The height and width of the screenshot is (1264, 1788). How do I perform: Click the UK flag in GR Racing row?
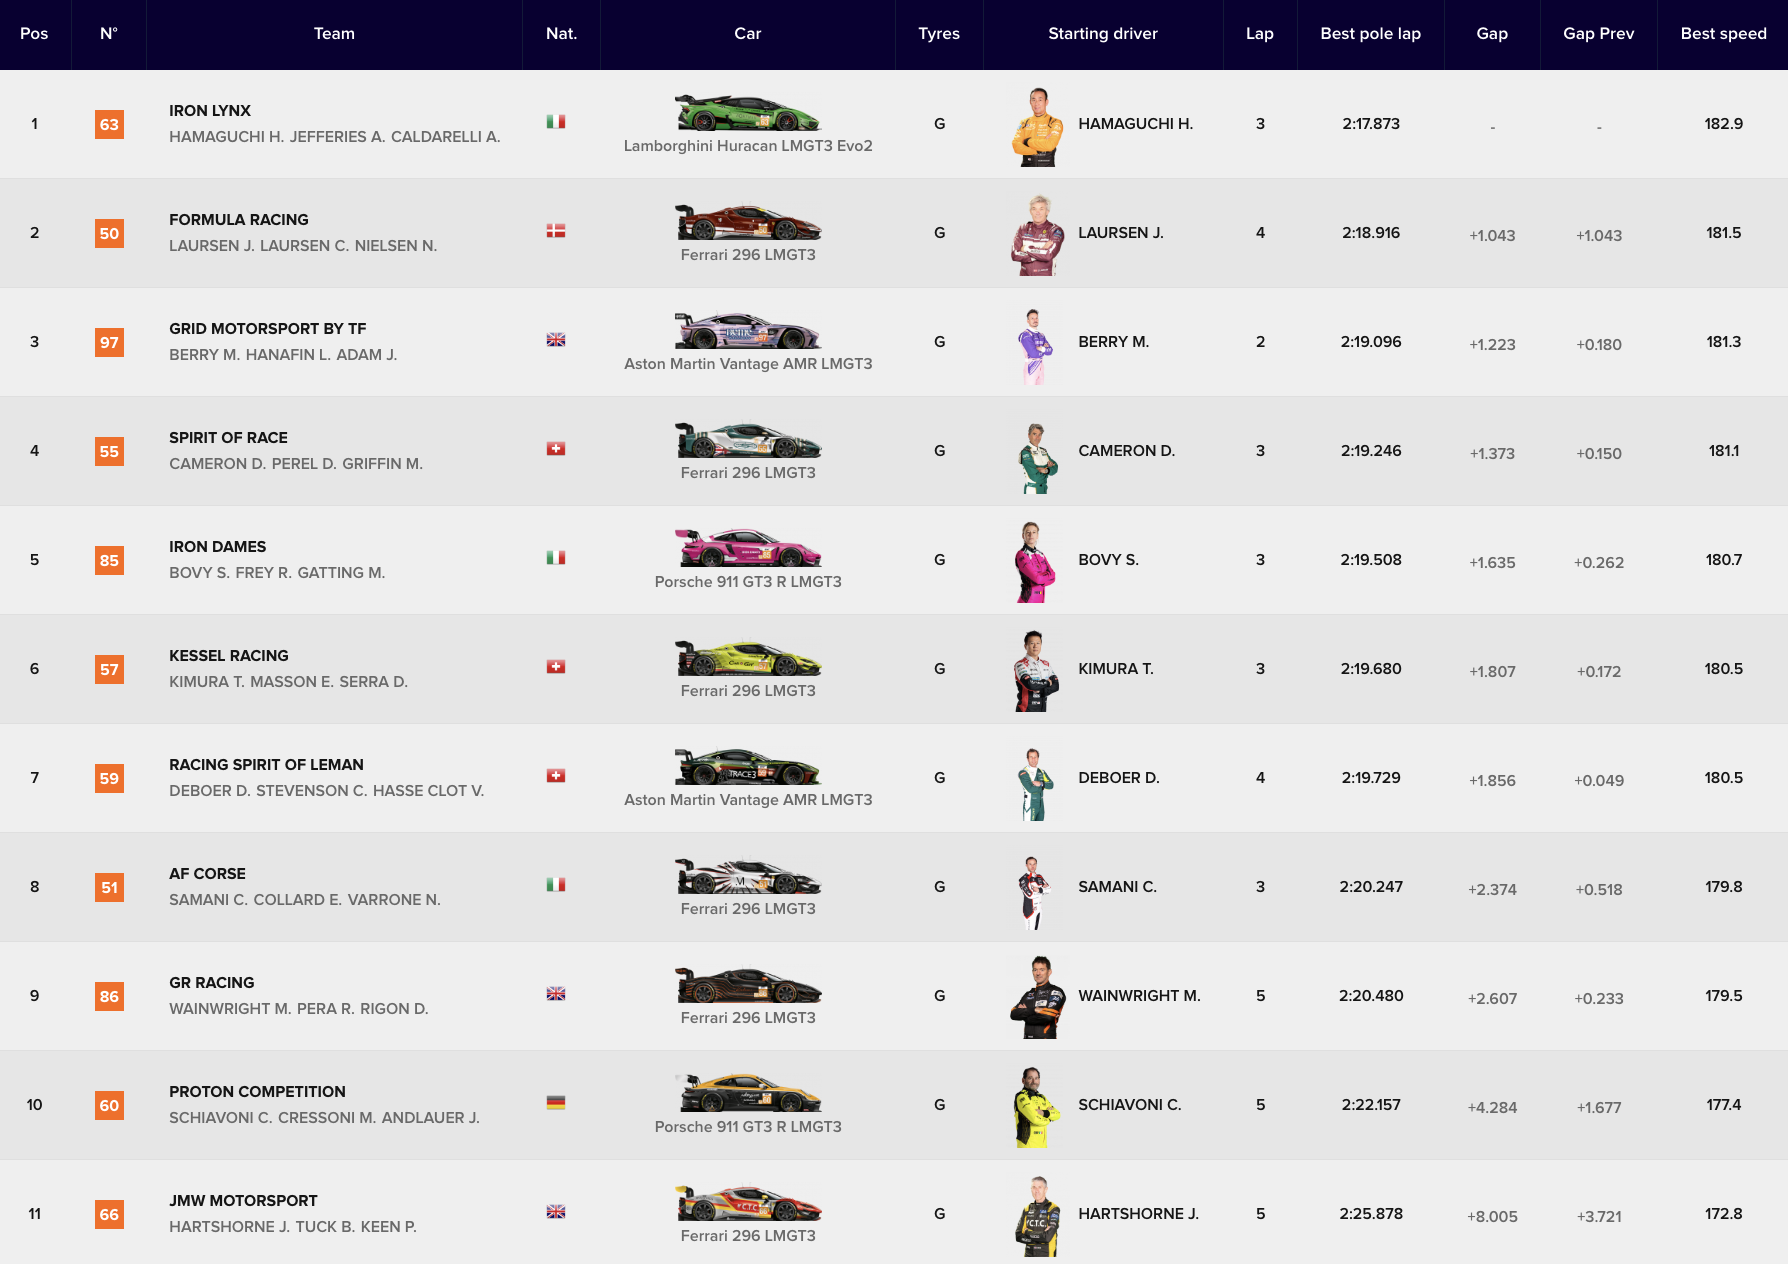coord(556,994)
